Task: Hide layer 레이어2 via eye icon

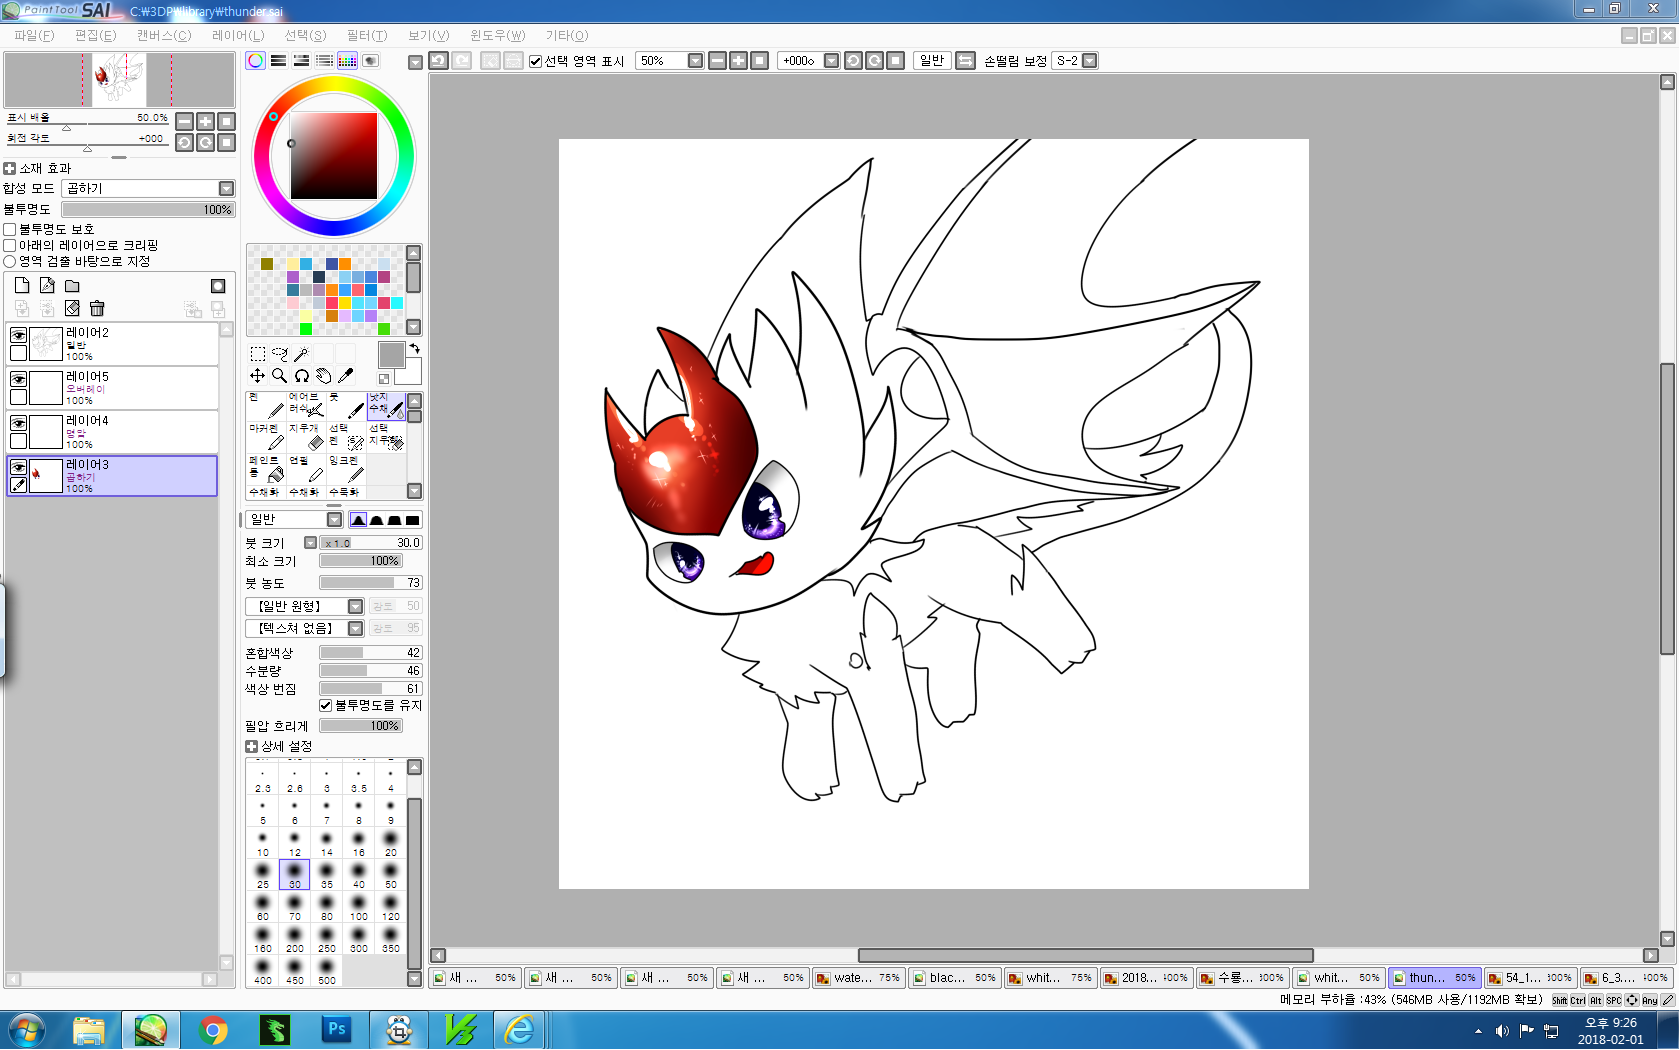Action: pos(18,335)
